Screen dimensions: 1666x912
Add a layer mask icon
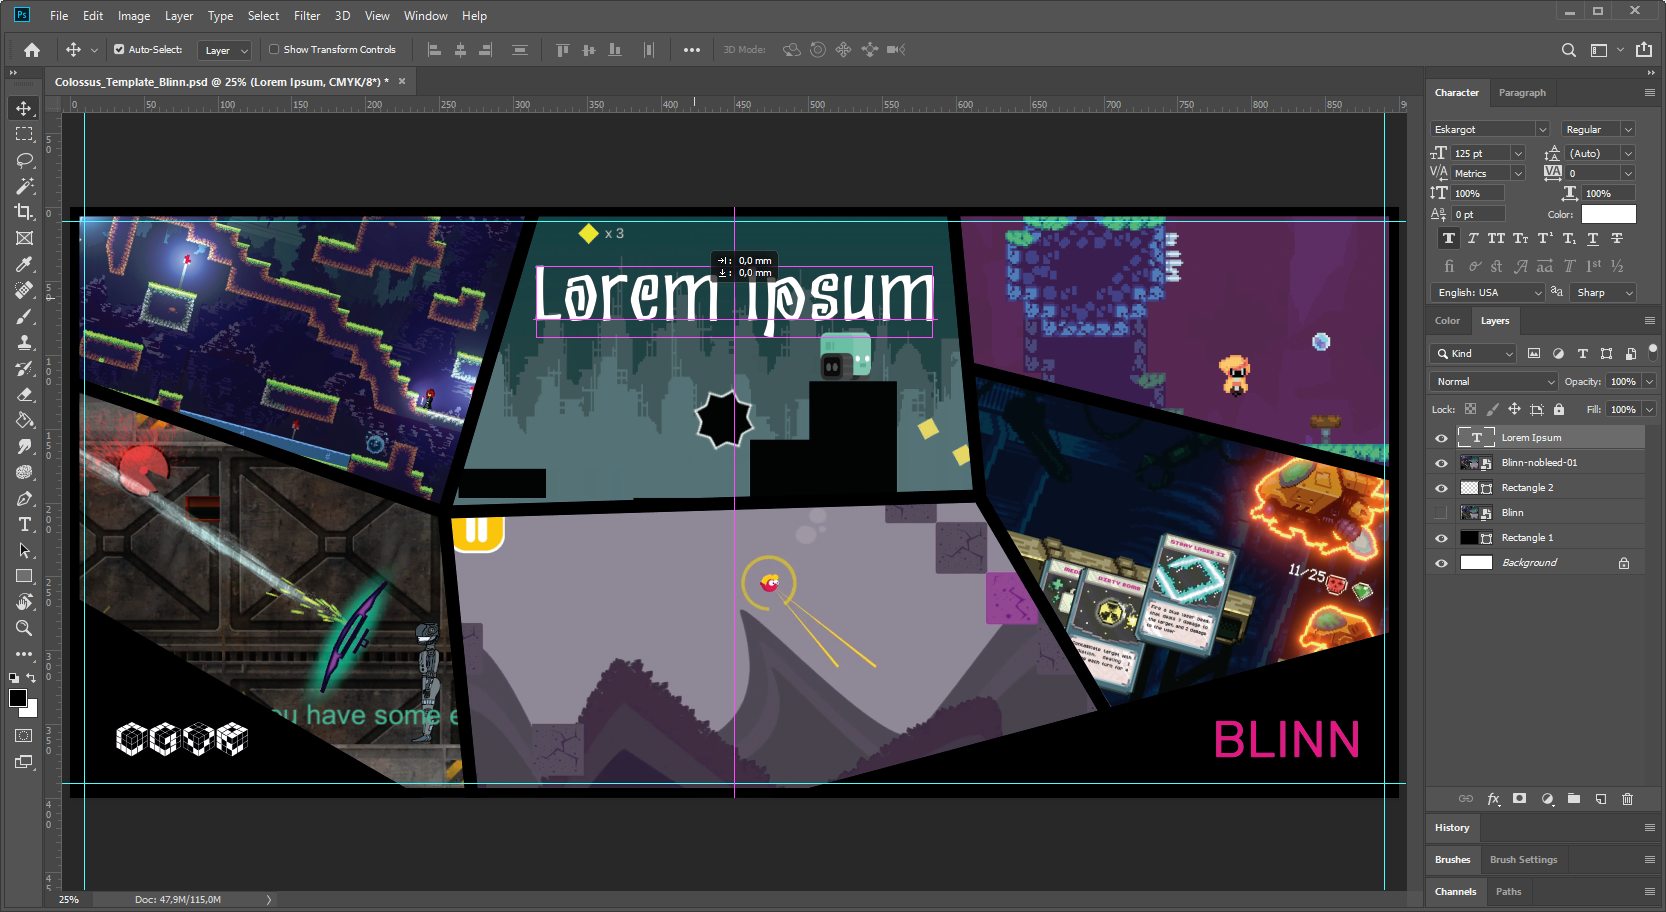pyautogui.click(x=1520, y=799)
